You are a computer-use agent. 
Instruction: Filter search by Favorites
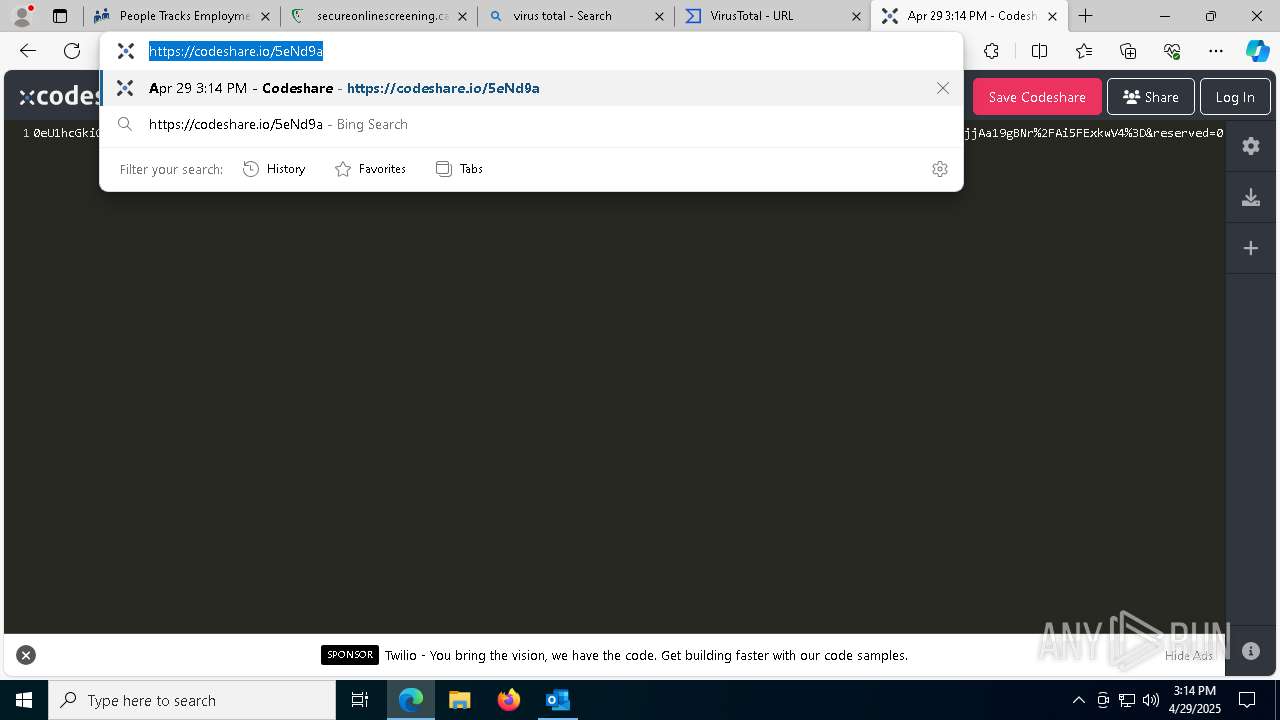click(370, 169)
